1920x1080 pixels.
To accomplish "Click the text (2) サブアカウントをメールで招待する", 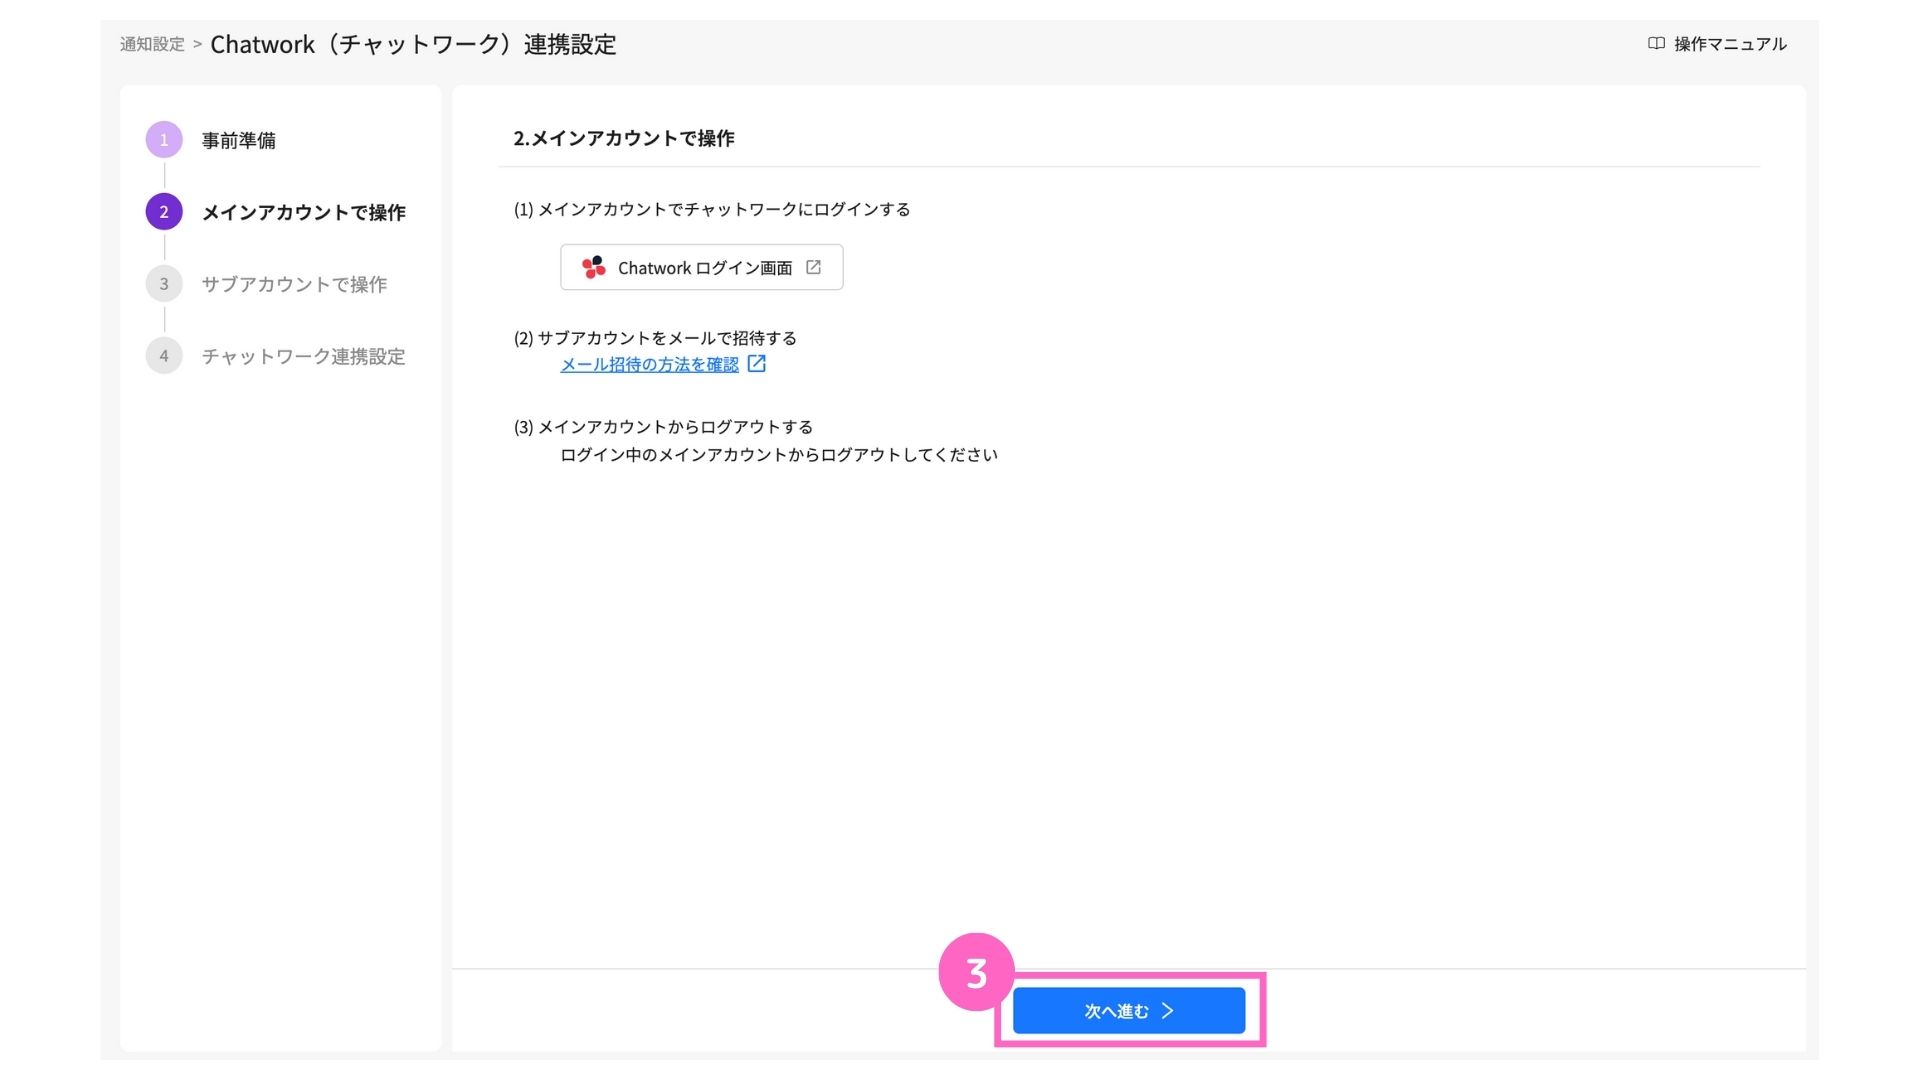I will coord(655,338).
